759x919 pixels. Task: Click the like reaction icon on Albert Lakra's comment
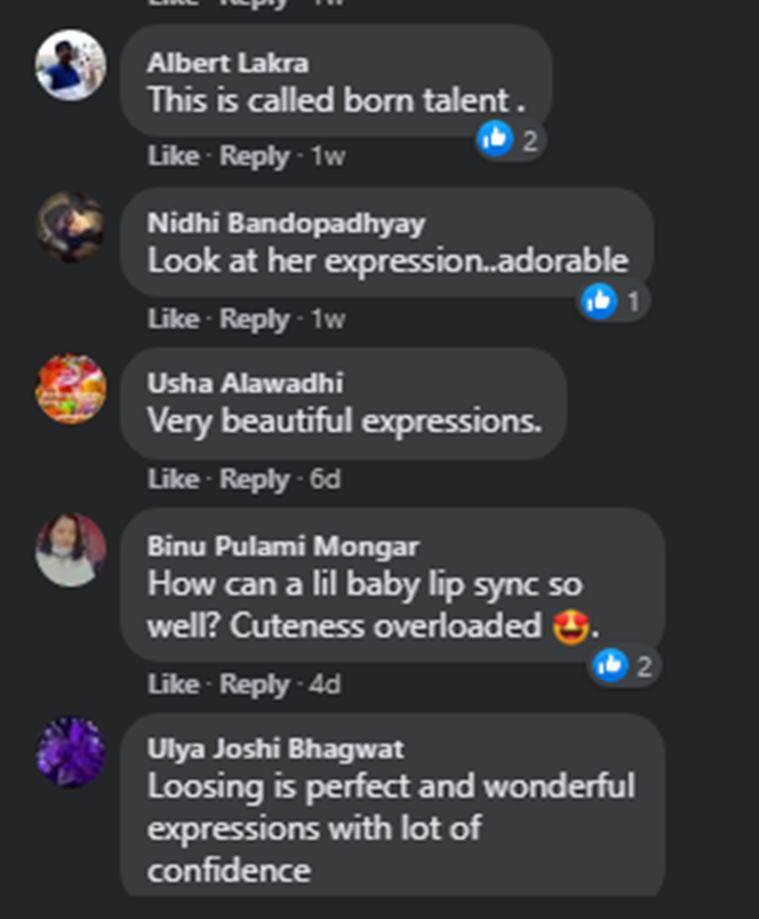tap(496, 140)
